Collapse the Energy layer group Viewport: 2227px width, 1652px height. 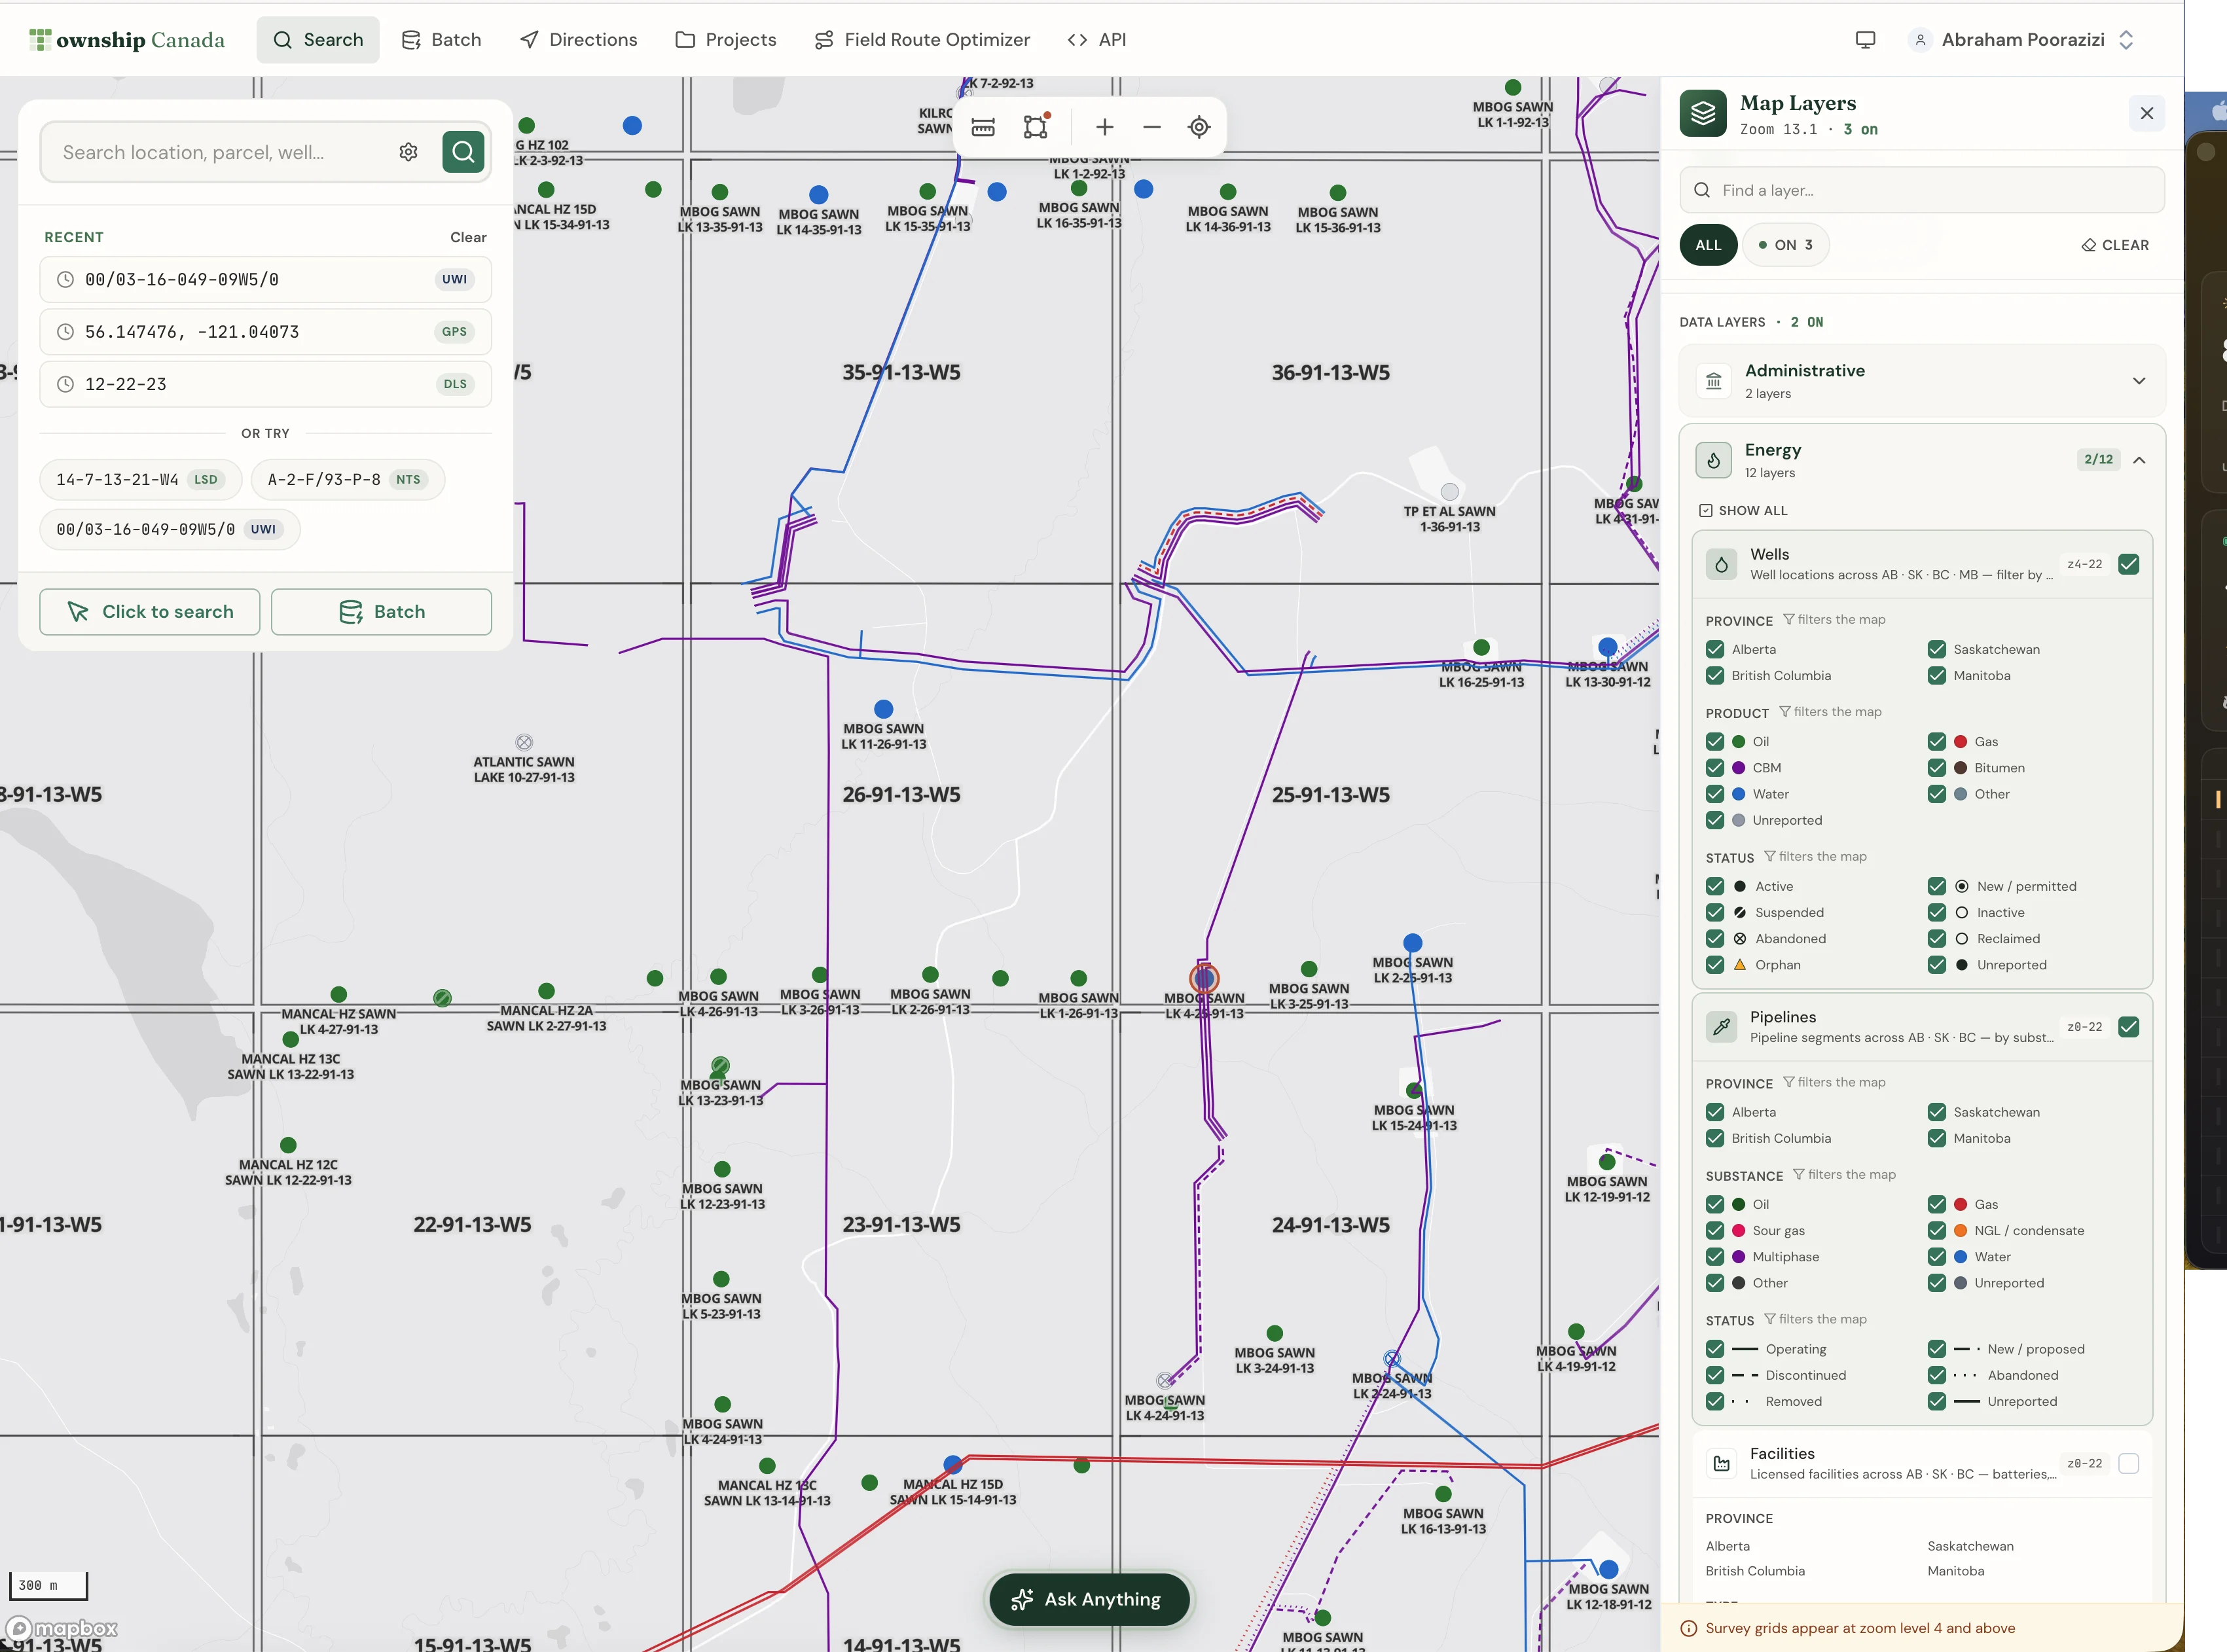pyautogui.click(x=2138, y=460)
